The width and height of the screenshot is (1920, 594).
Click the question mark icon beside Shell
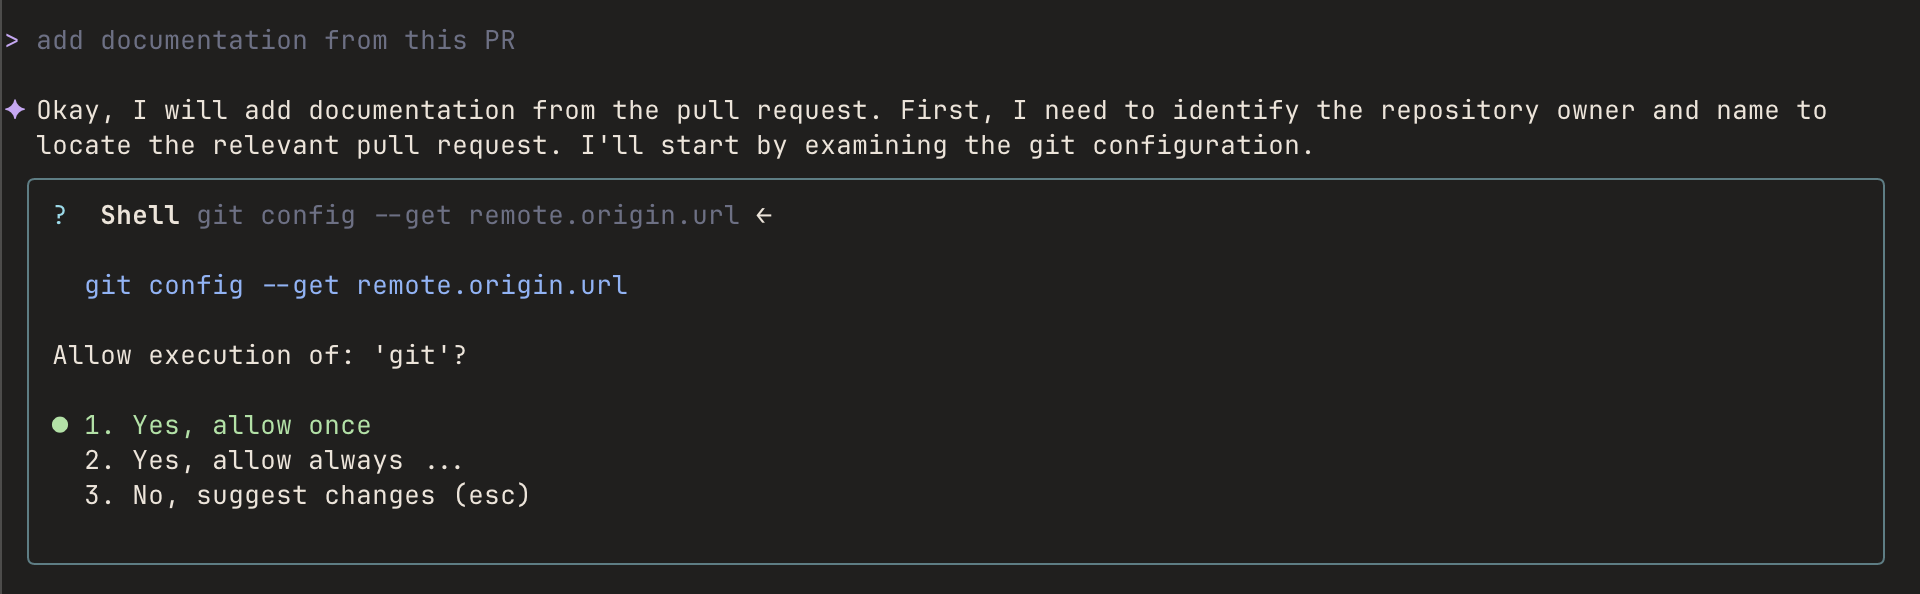pyautogui.click(x=60, y=215)
